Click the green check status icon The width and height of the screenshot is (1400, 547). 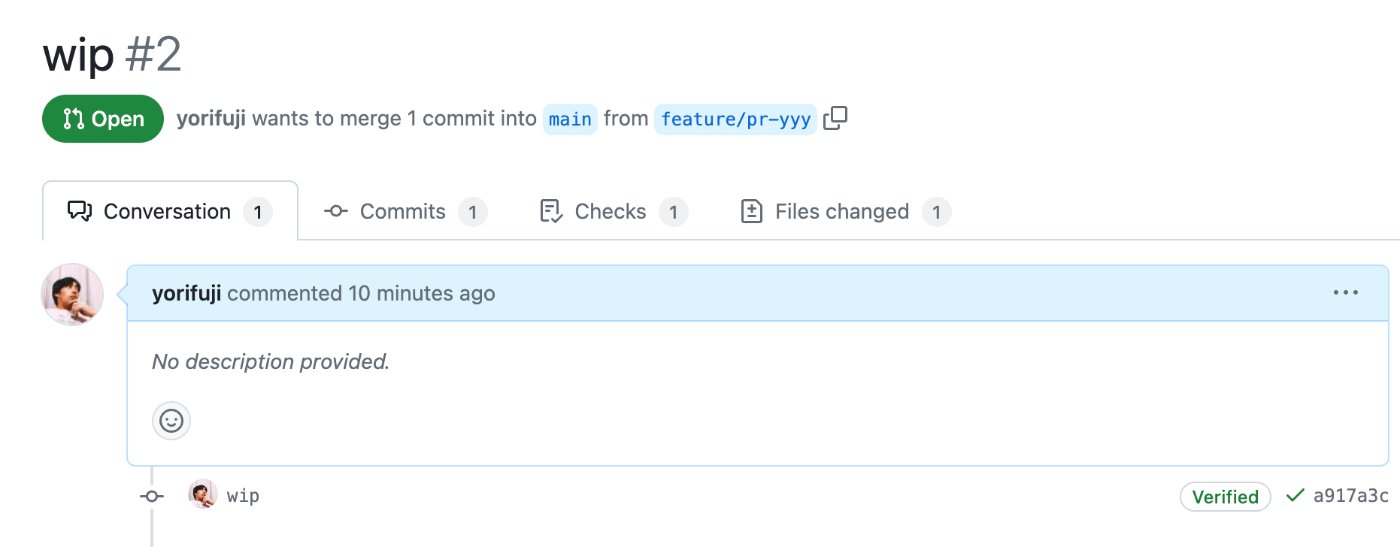click(1295, 495)
